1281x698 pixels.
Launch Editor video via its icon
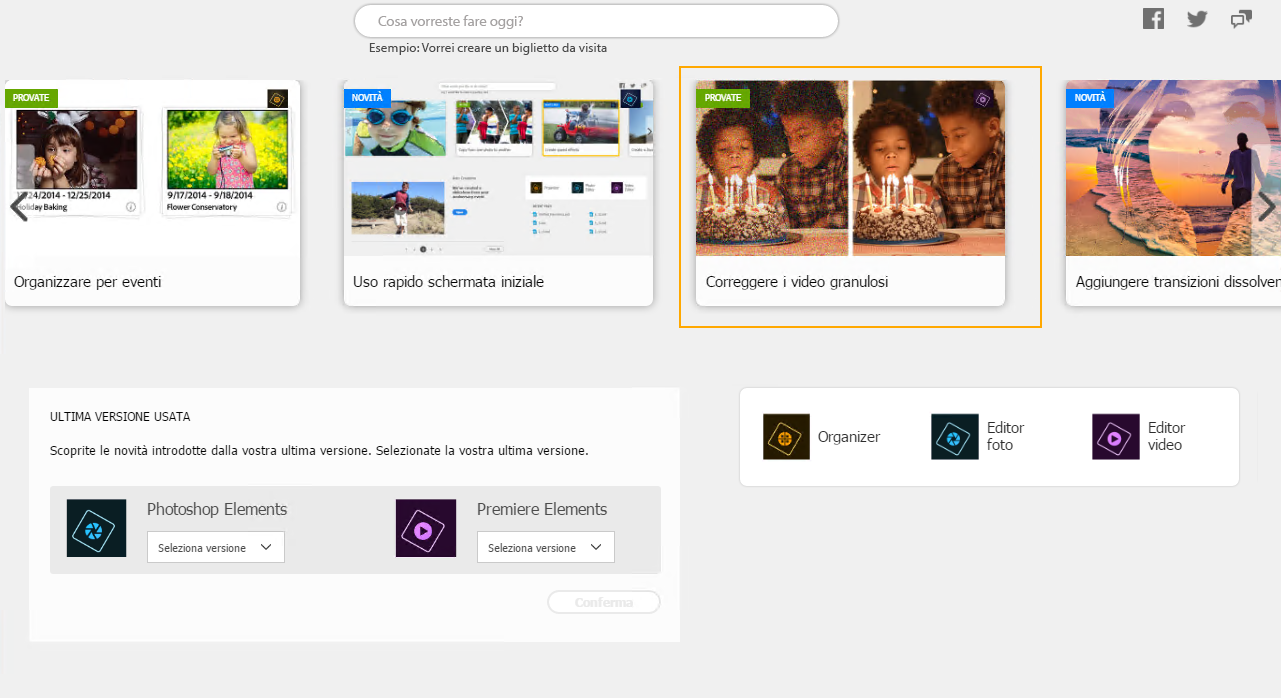[1116, 437]
